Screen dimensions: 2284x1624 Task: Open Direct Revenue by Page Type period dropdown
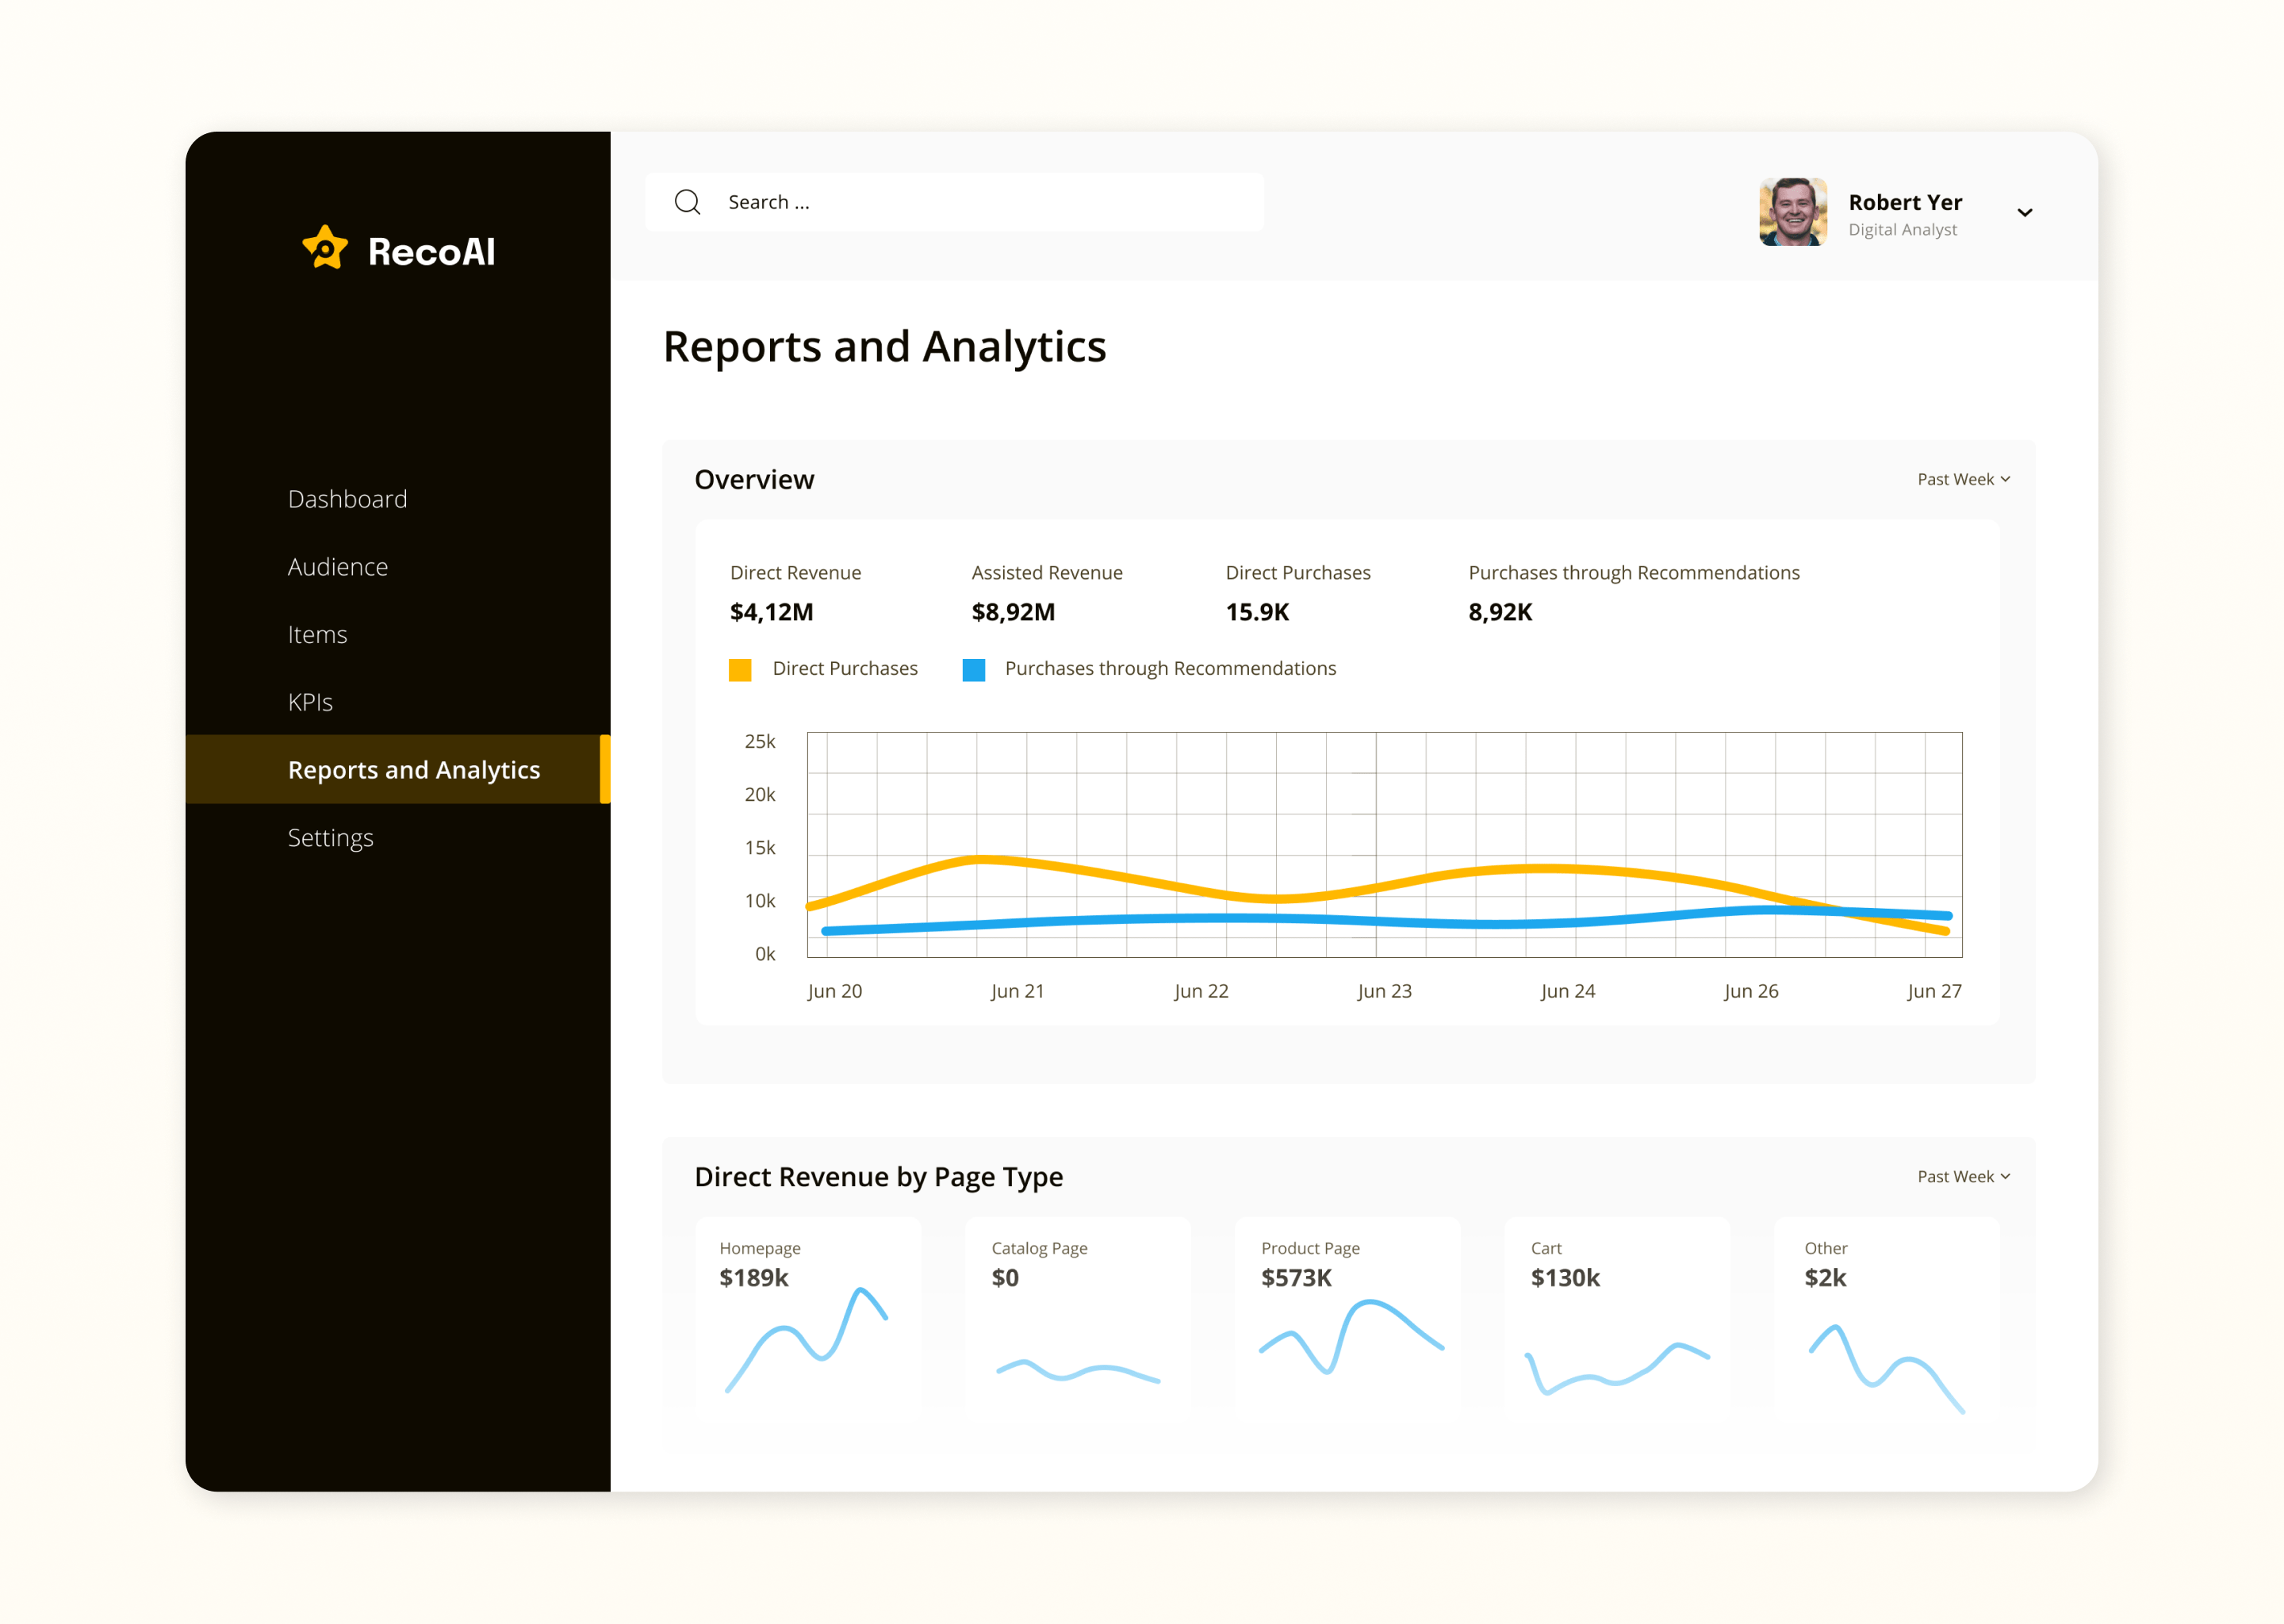(1963, 1177)
